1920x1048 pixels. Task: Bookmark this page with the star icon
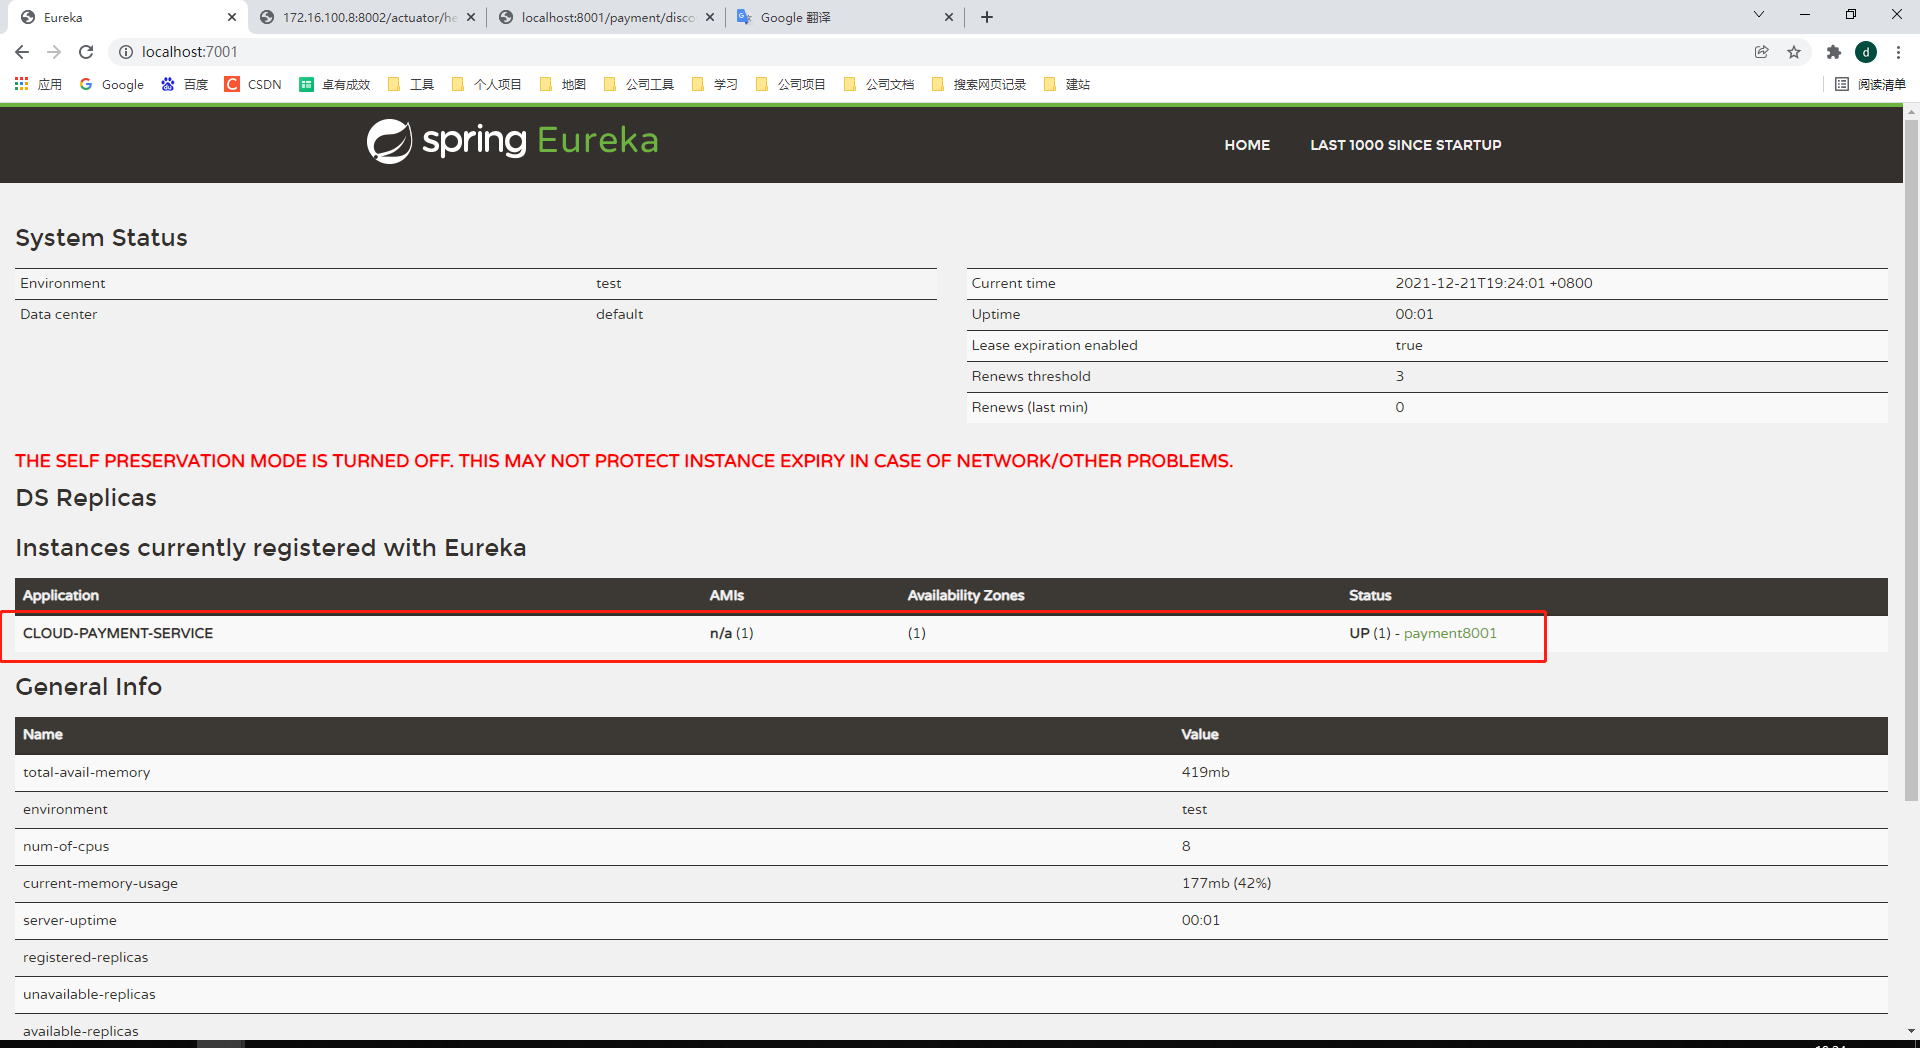coord(1794,52)
